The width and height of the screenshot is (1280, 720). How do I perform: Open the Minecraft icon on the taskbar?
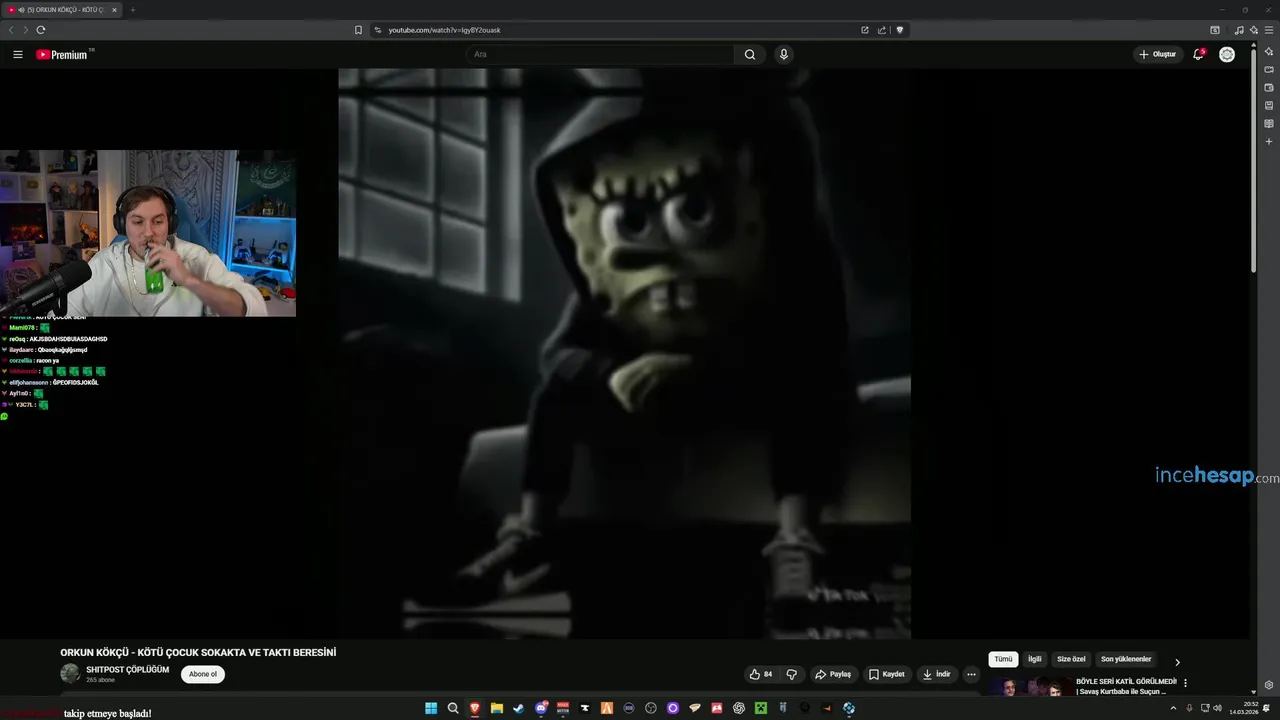(761, 708)
